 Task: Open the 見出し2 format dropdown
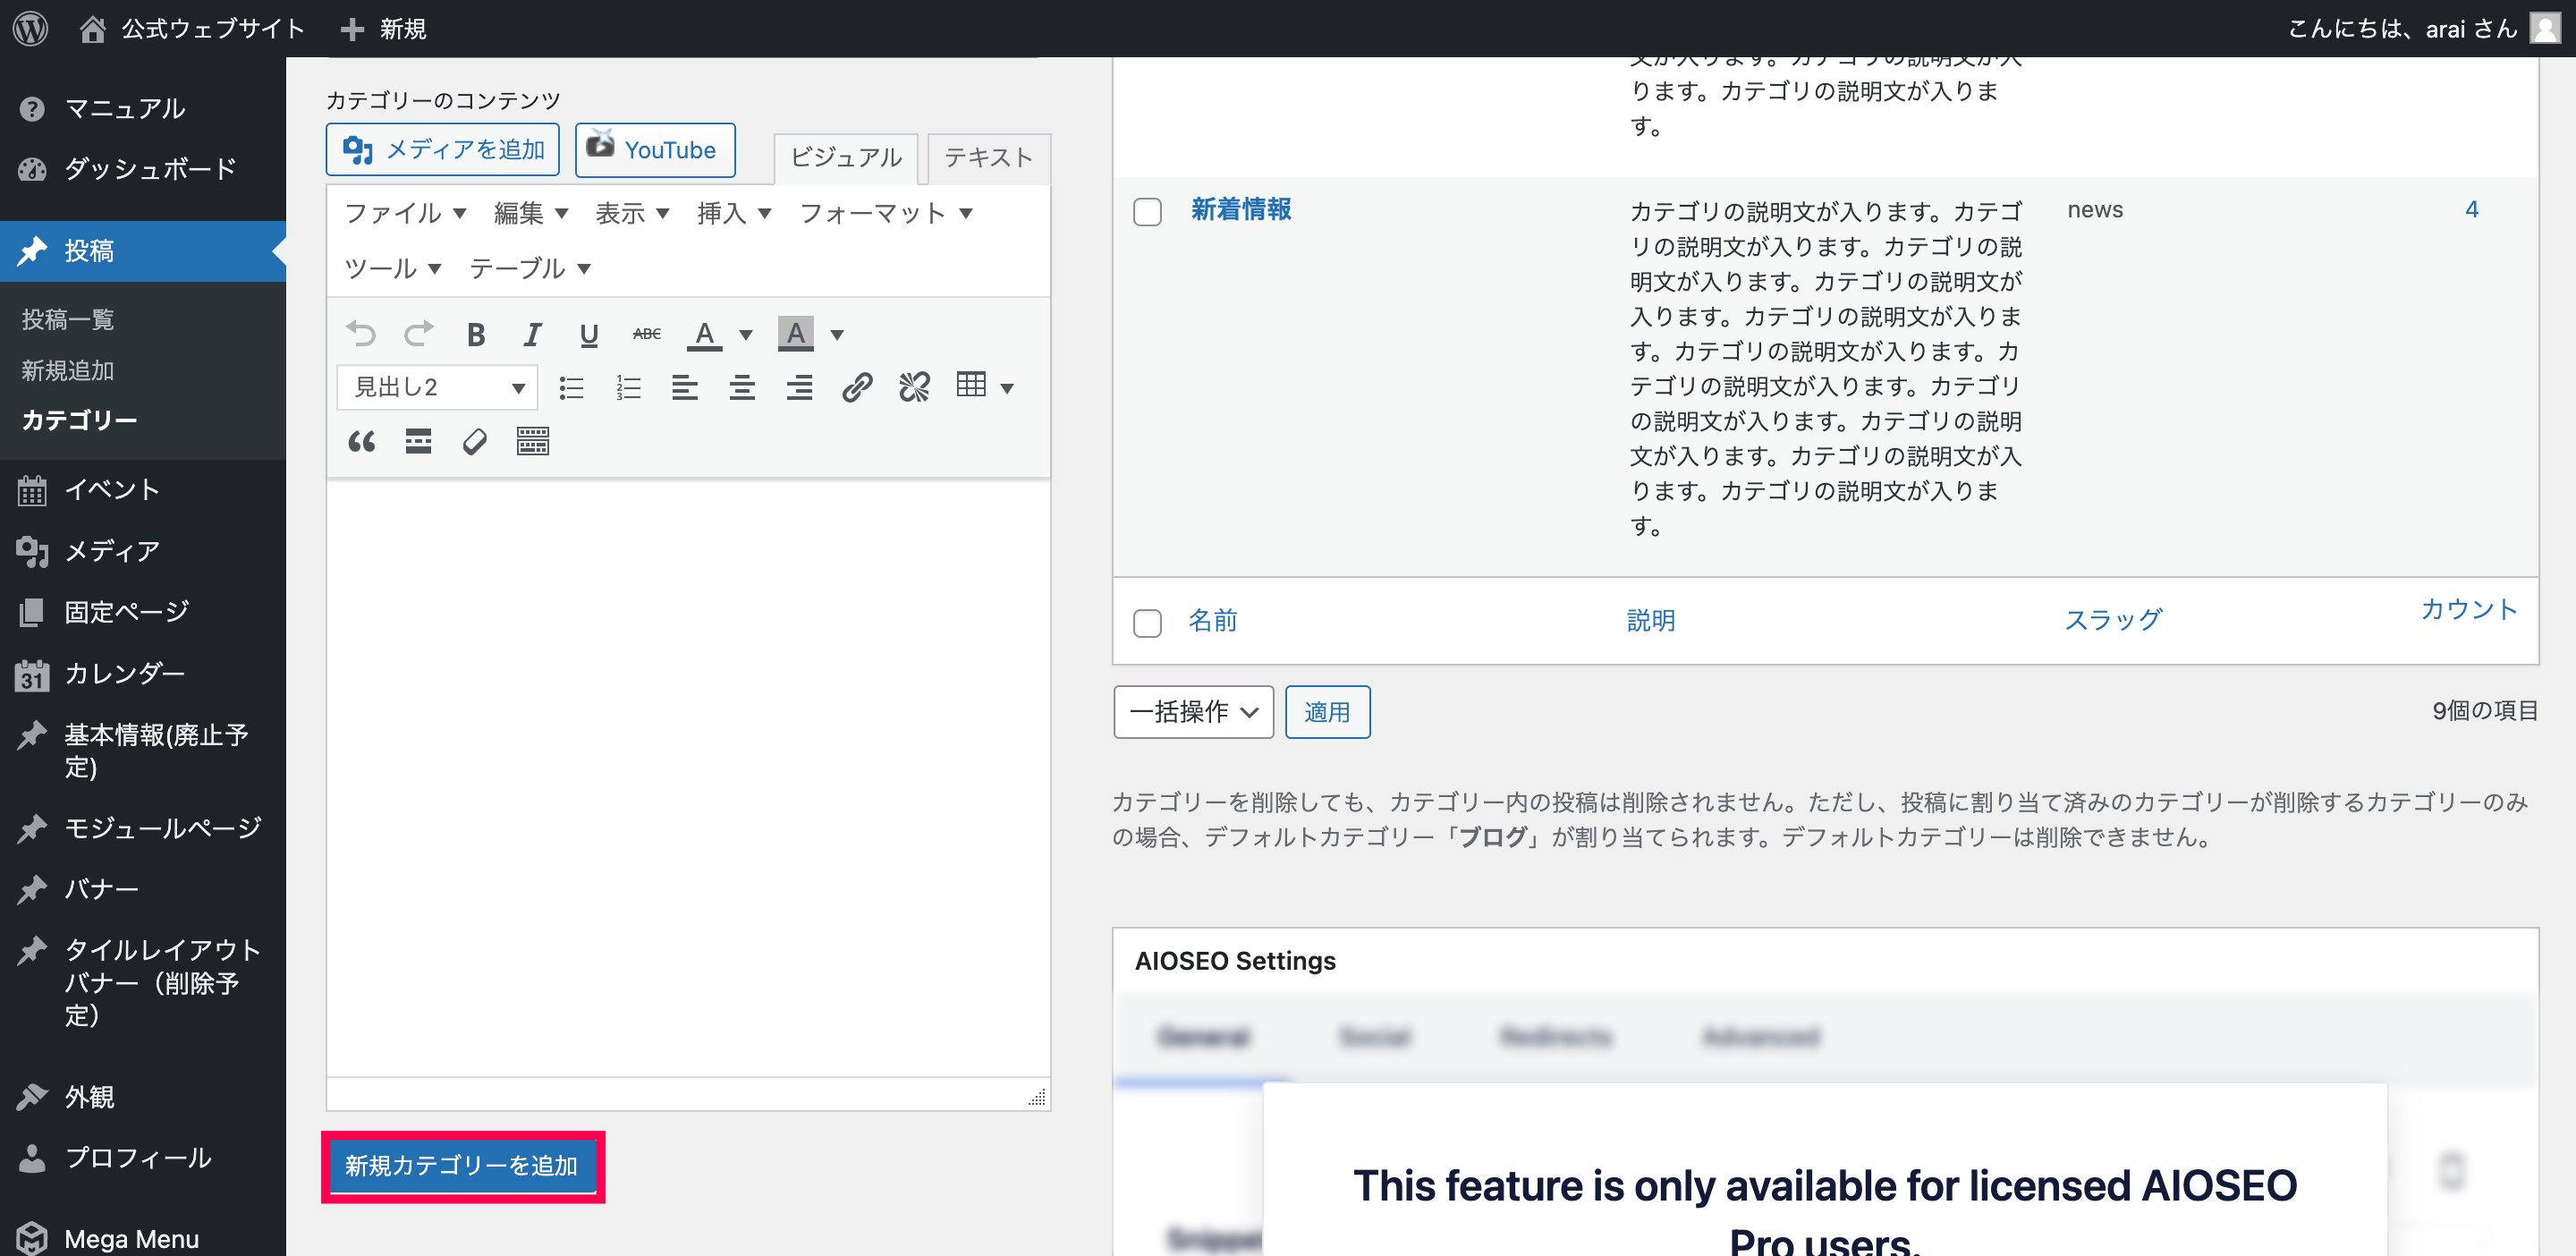coord(437,387)
